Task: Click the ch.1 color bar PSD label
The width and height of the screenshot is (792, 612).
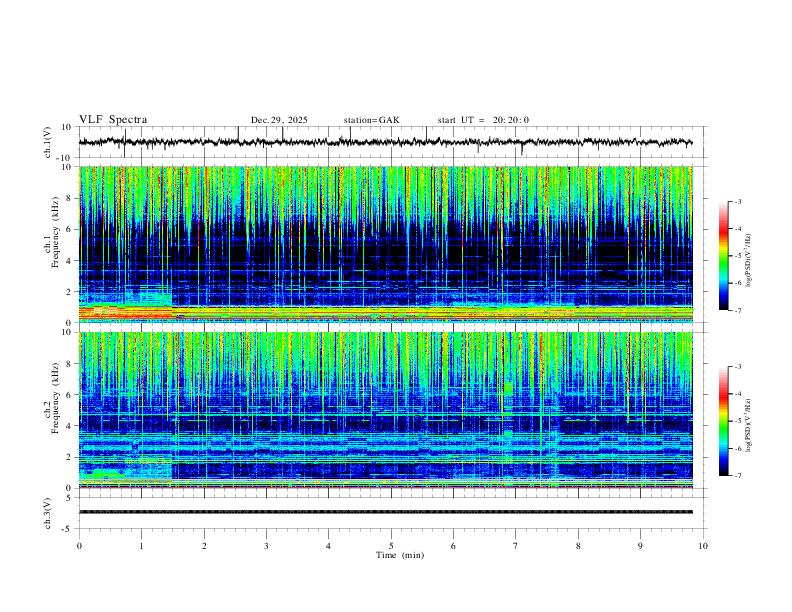Action: pos(749,261)
